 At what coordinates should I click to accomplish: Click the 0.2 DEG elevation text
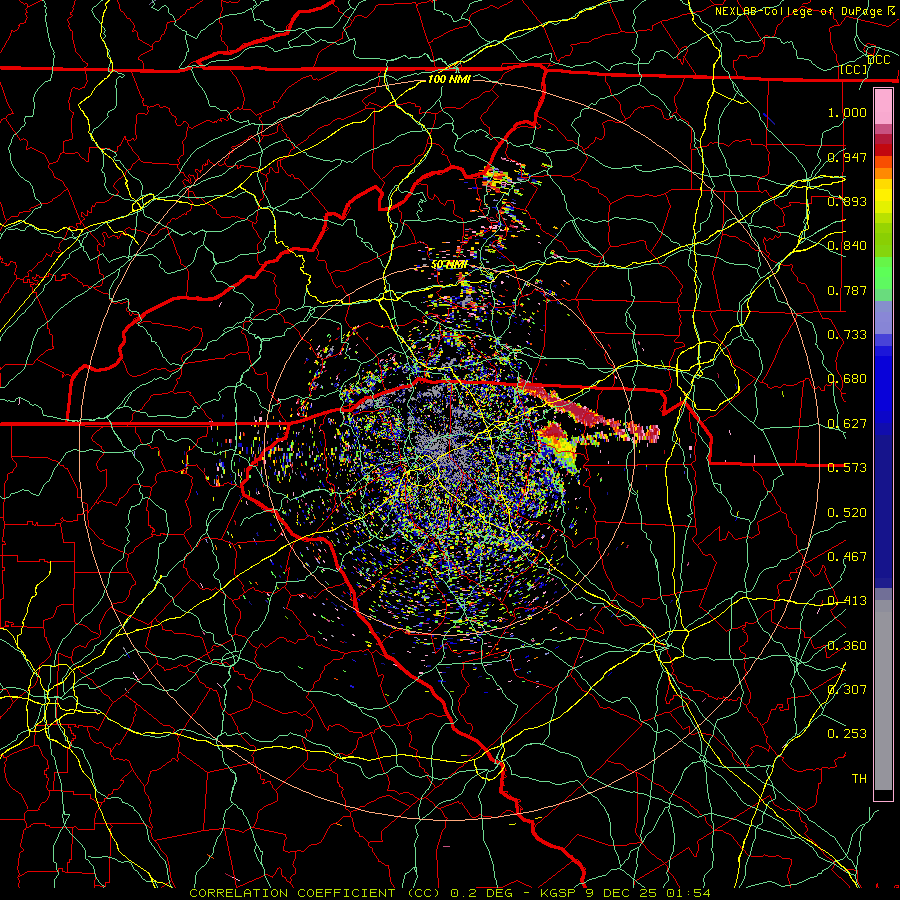coord(483,893)
